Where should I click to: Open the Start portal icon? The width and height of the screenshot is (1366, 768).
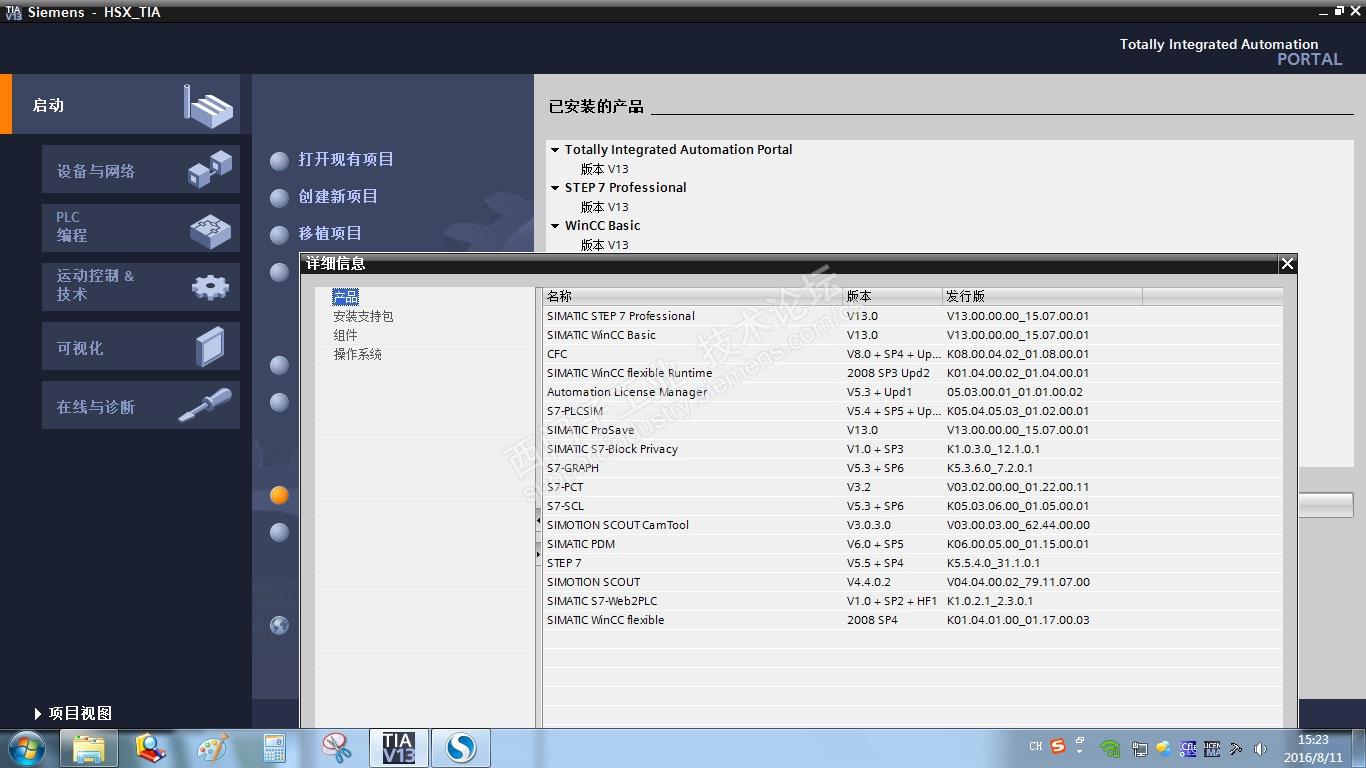(x=208, y=105)
